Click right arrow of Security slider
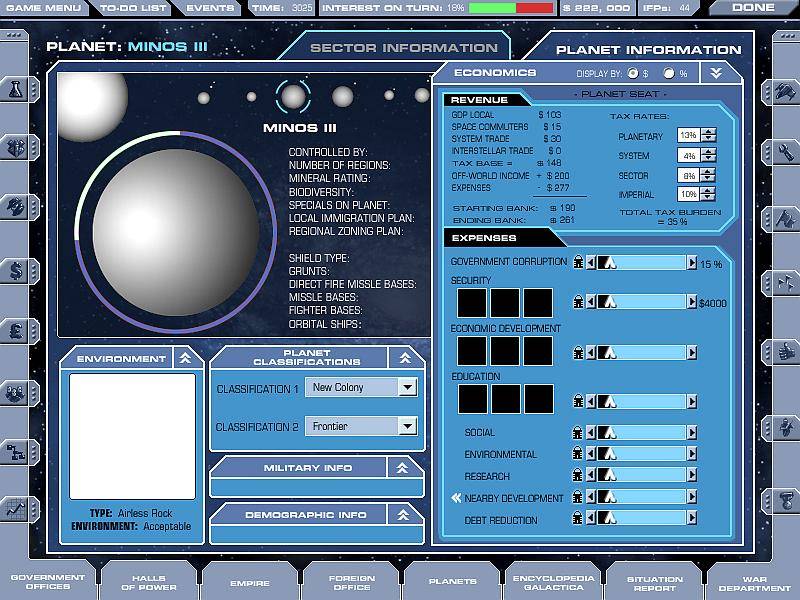 (x=691, y=302)
